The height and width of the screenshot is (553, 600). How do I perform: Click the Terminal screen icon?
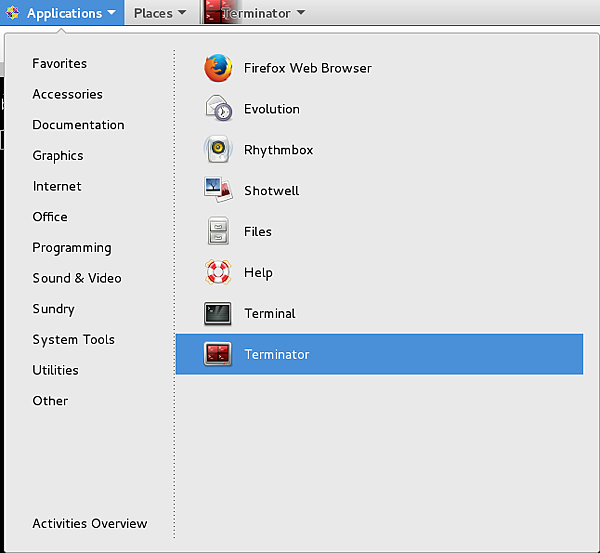218,313
